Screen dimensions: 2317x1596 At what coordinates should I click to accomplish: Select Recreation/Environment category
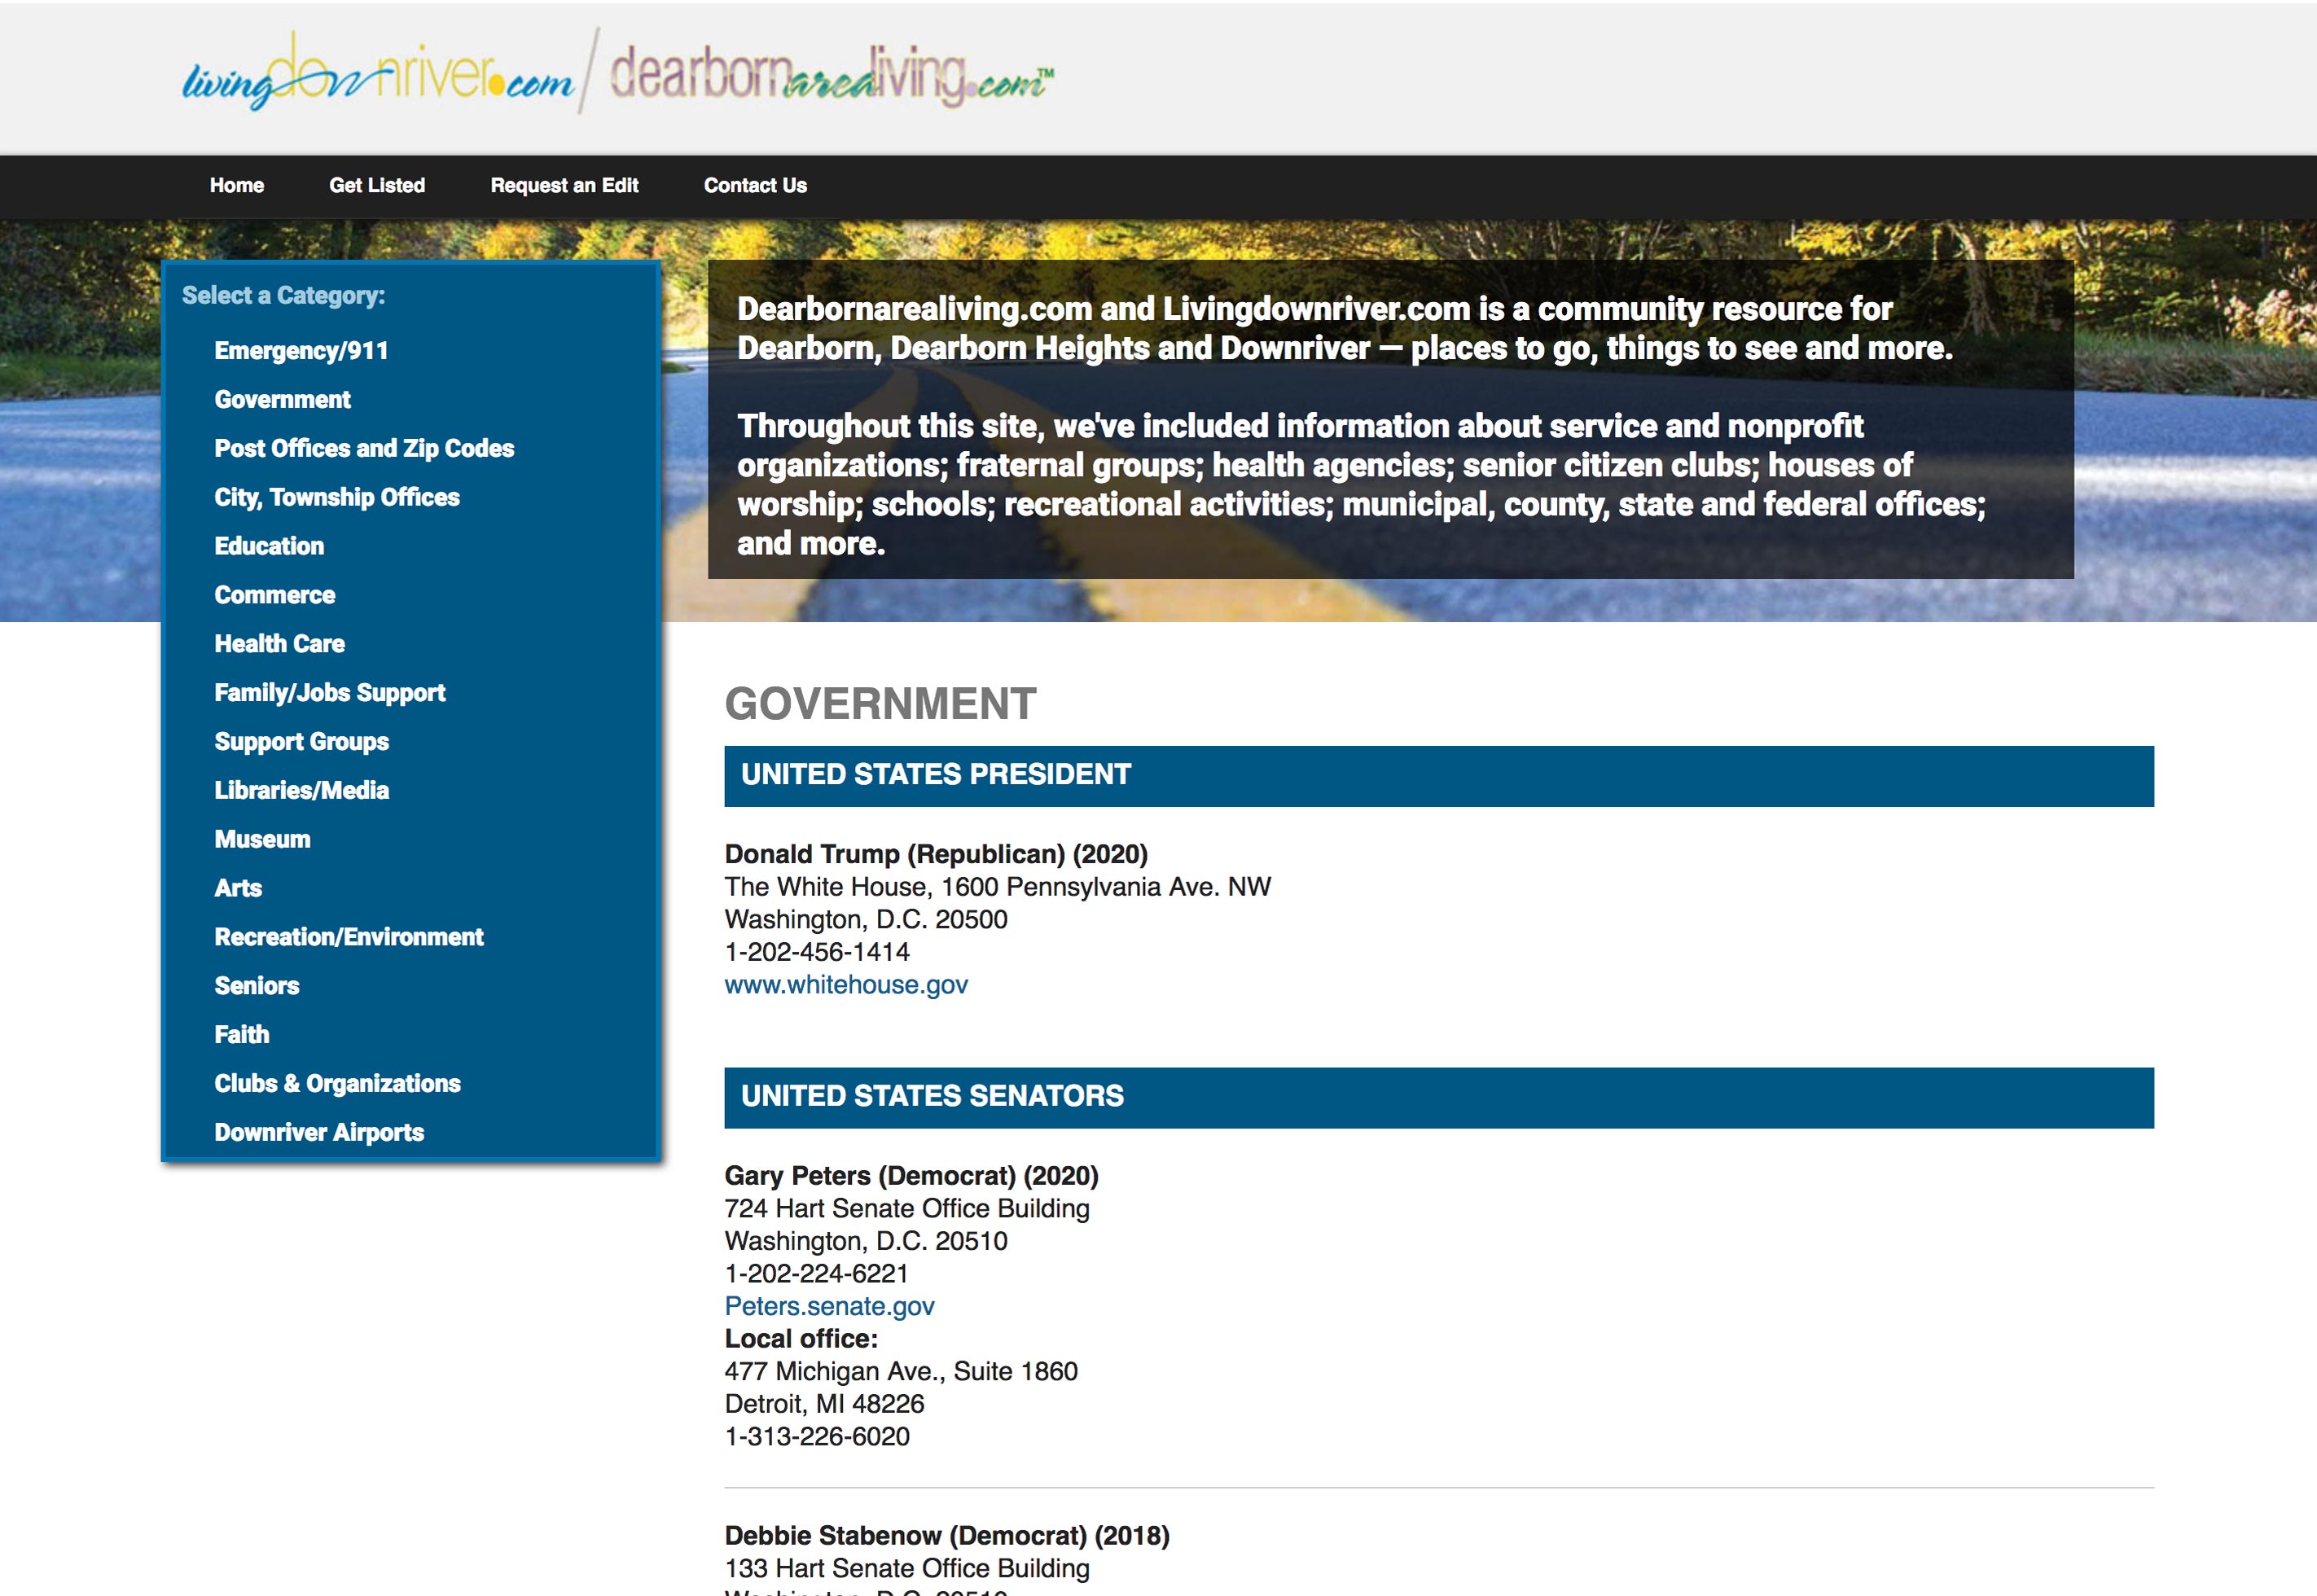coord(349,938)
